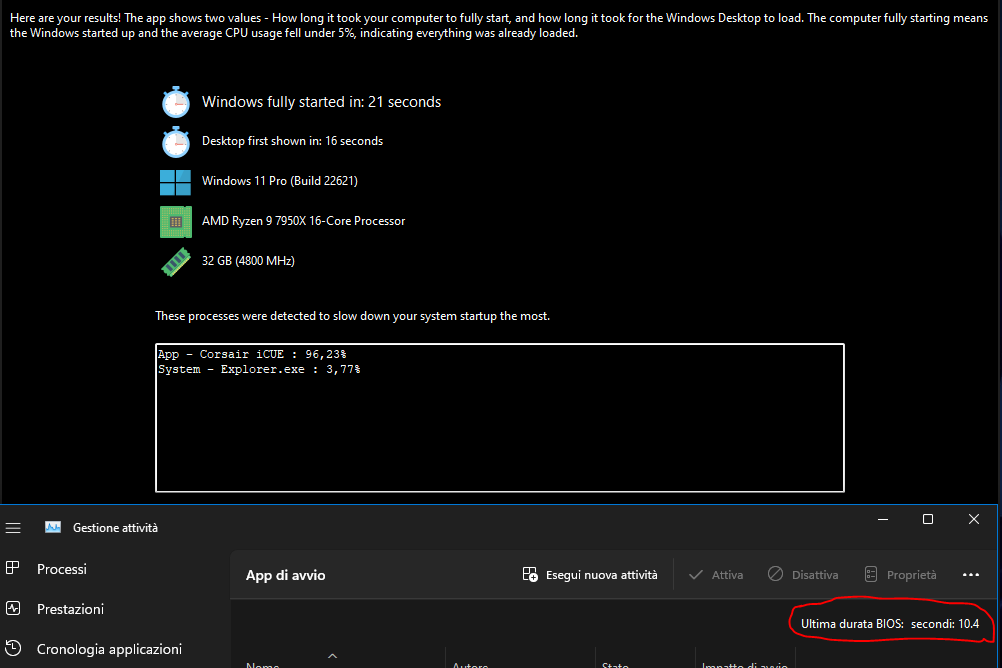Click Esegui nuova attività button
The image size is (1002, 668).
589,575
